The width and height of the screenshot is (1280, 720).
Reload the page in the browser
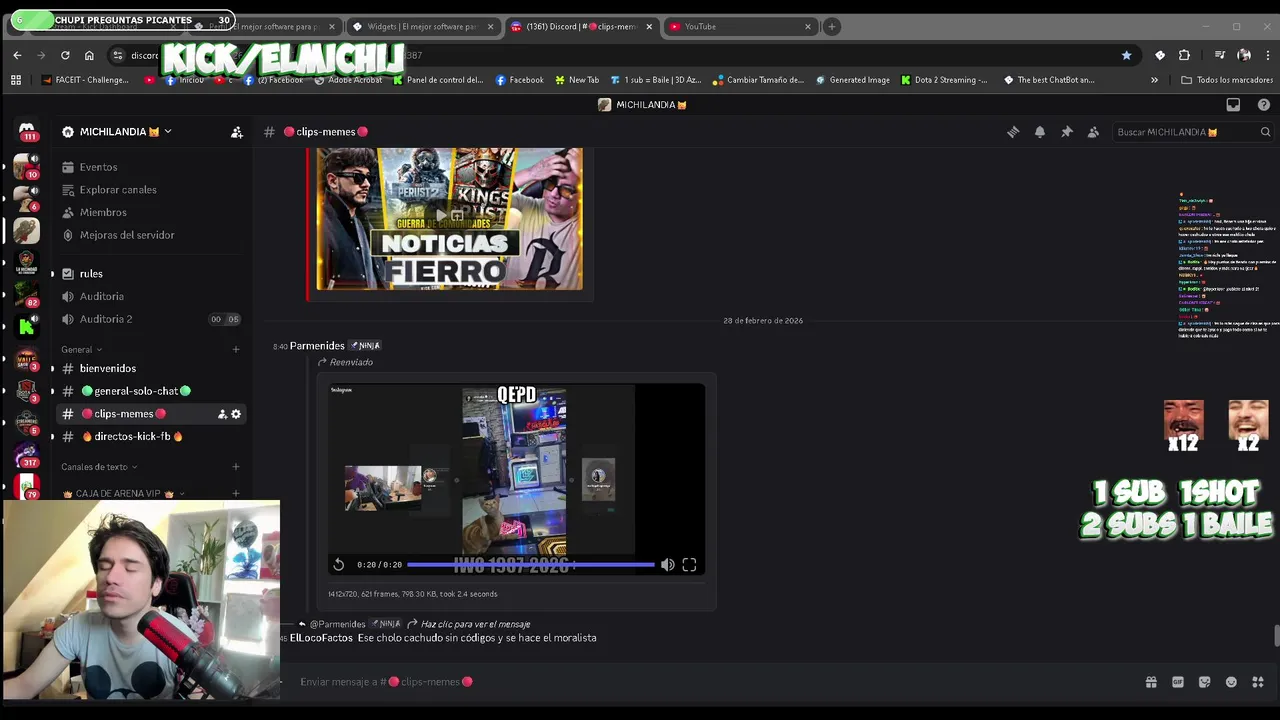point(65,55)
